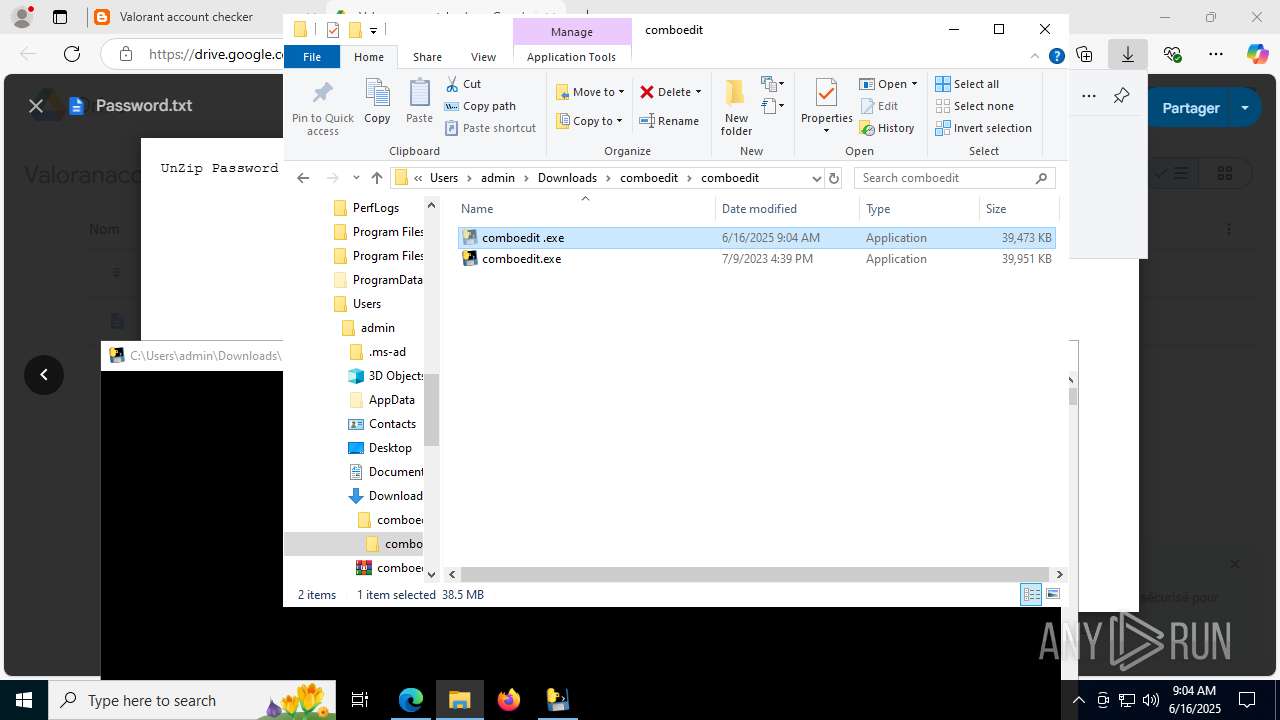This screenshot has width=1280, height=720.
Task: Open Edge downloads icon in browser toolbar
Action: 1128,54
